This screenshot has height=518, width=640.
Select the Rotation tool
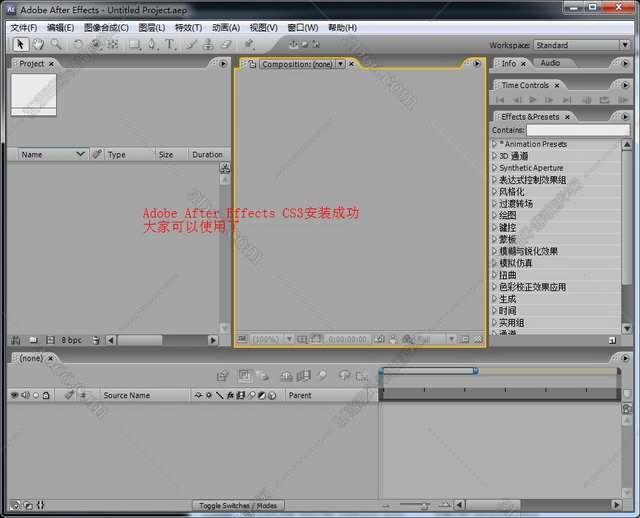(78, 44)
